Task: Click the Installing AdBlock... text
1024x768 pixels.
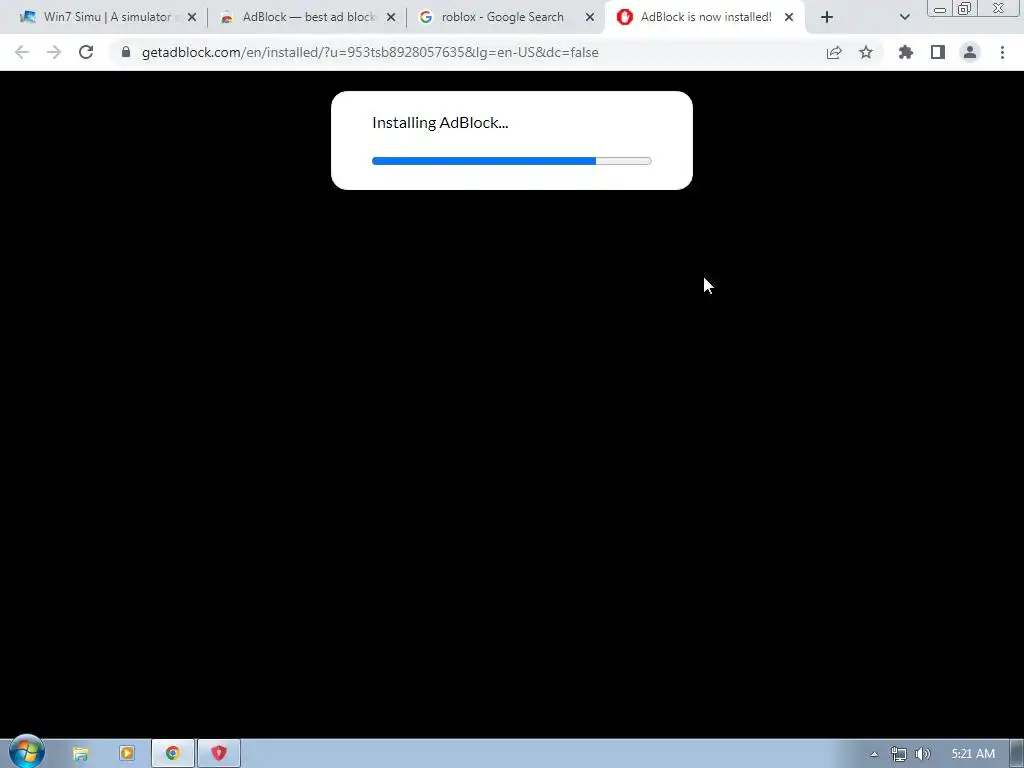Action: pos(440,123)
